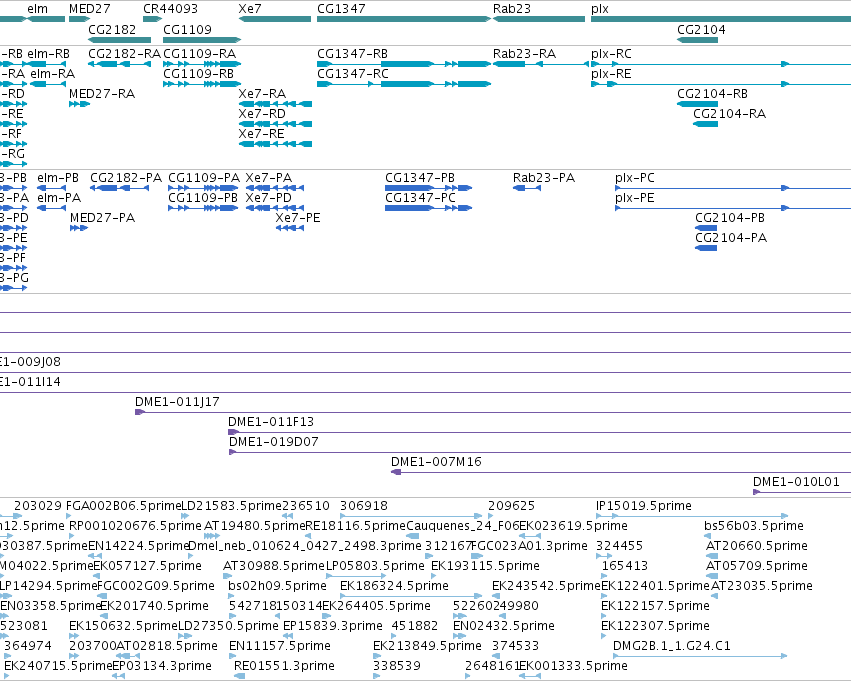851x681 pixels.
Task: Select the DME1-007M16 clone label
Action: pyautogui.click(x=436, y=462)
